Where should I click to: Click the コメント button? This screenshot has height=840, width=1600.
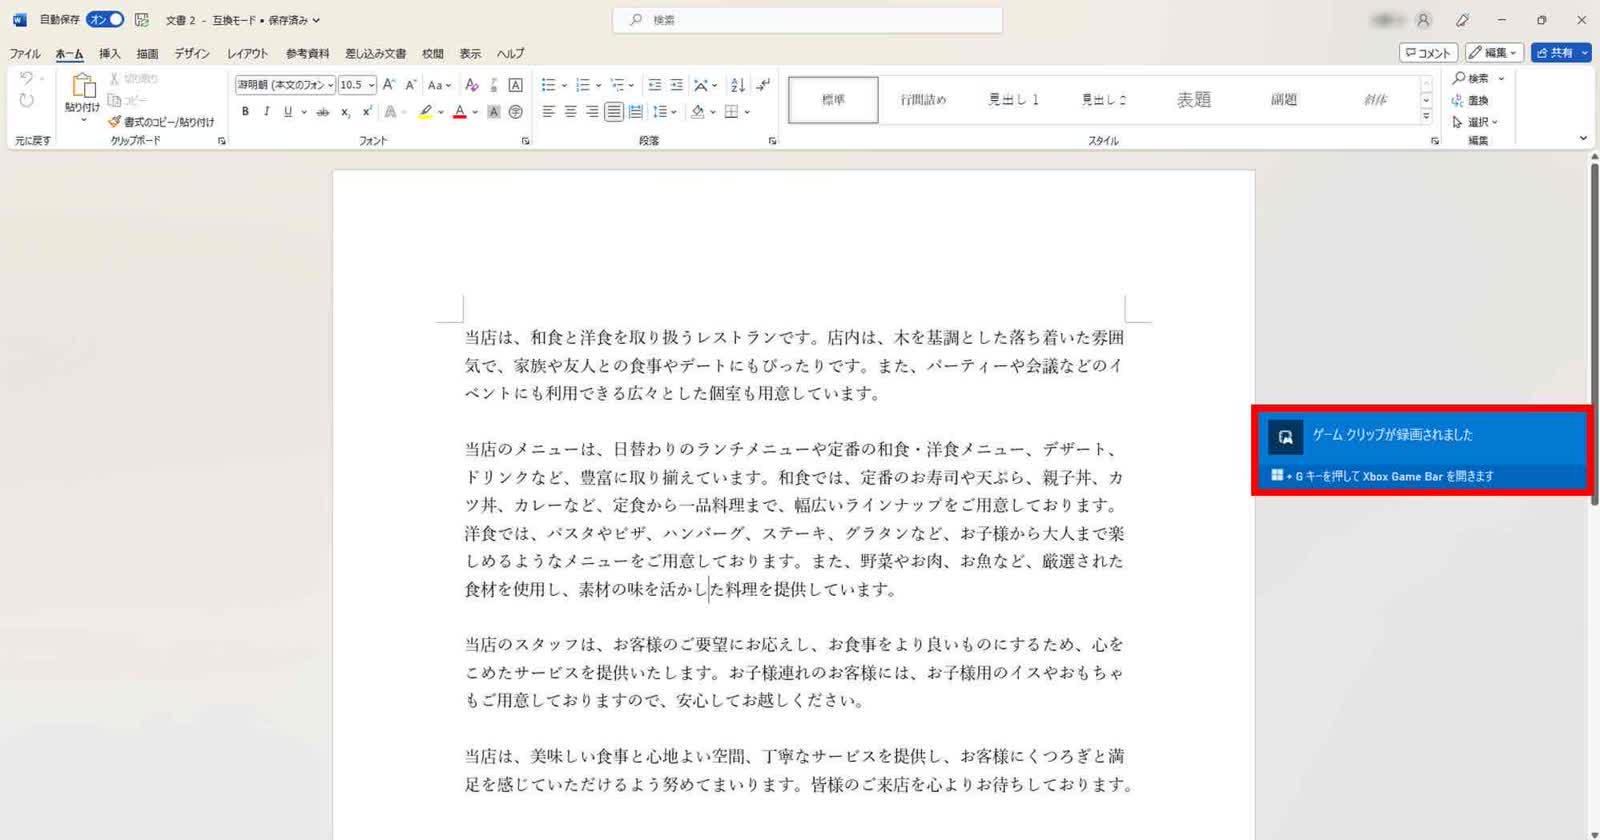click(1428, 52)
